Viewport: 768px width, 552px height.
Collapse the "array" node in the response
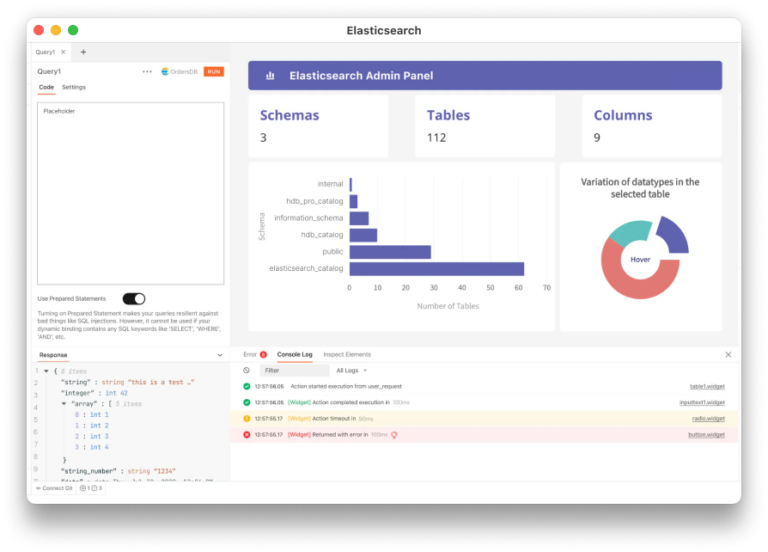pyautogui.click(x=64, y=404)
